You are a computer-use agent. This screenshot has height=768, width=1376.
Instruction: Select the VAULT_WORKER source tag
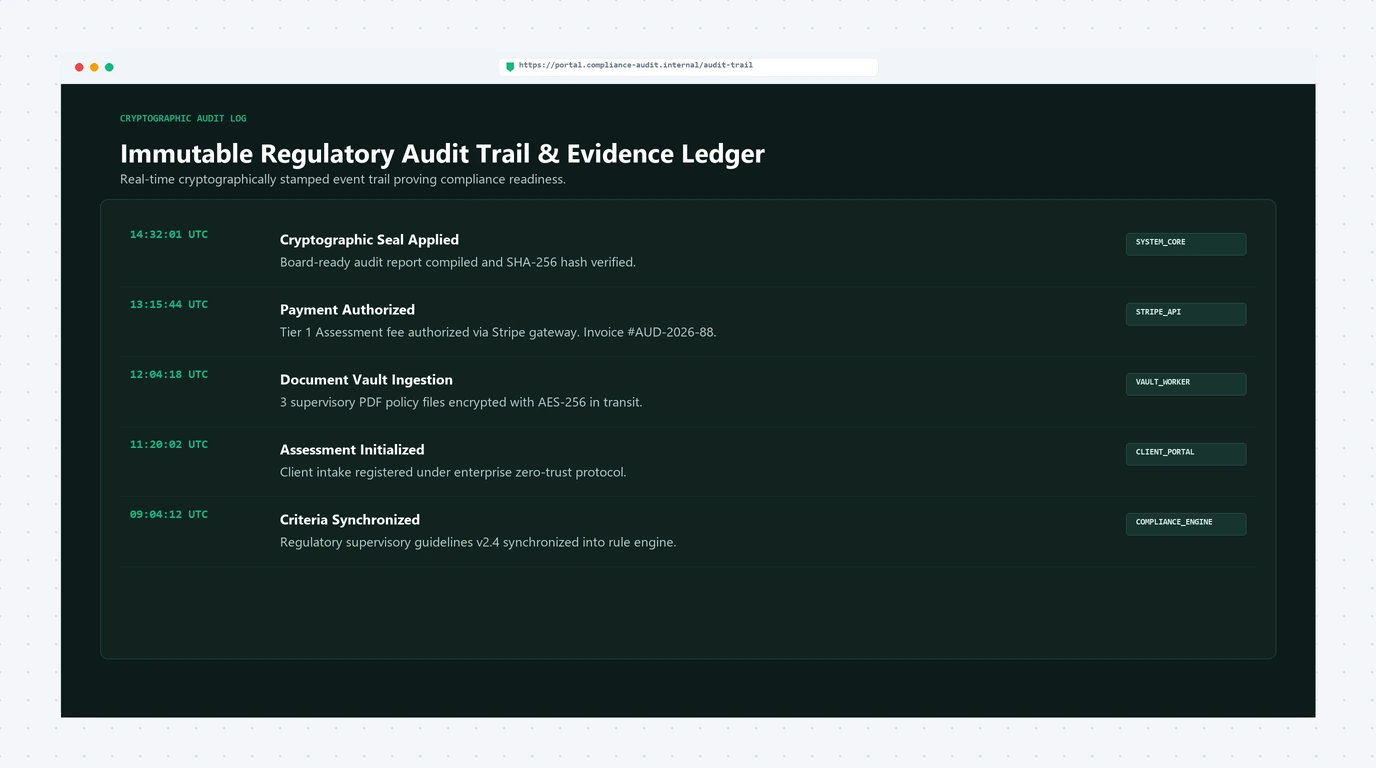click(1186, 384)
